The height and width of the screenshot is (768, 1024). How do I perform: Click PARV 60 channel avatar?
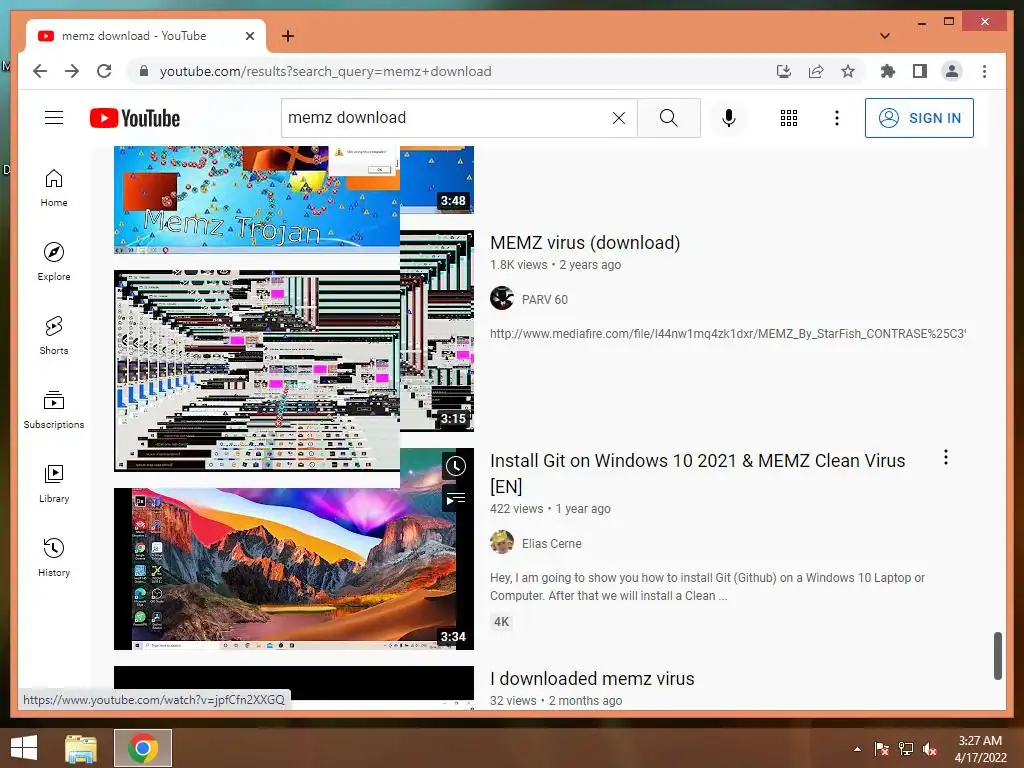pos(502,298)
